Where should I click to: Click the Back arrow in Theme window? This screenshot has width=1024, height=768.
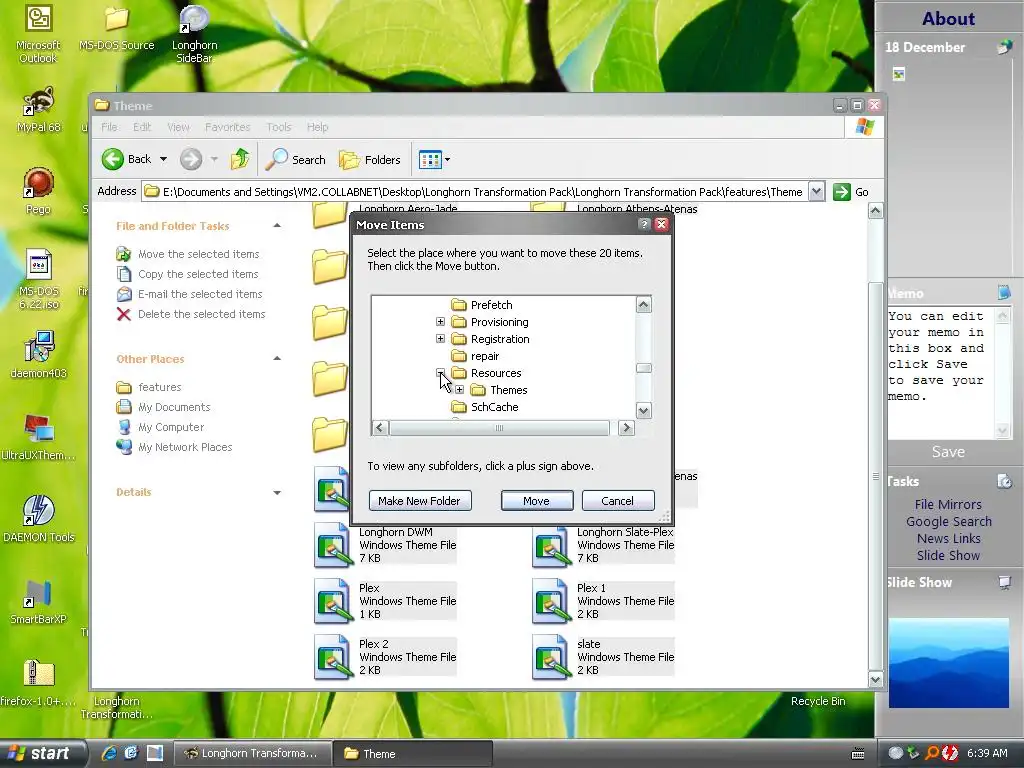click(113, 159)
